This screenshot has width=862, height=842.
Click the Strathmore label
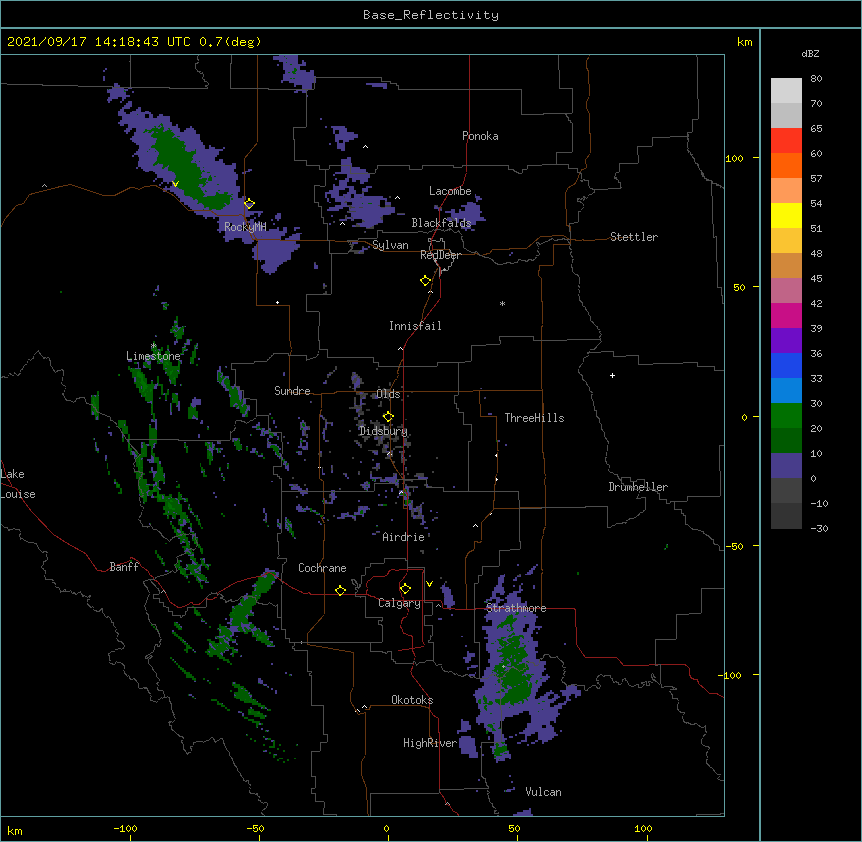516,608
